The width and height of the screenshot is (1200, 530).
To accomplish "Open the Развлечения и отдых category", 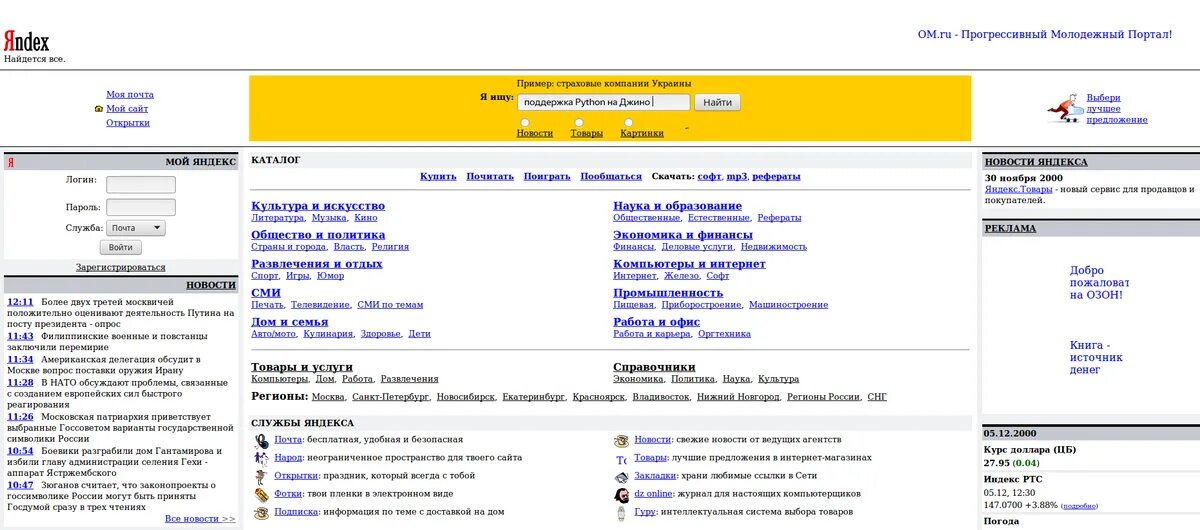I will tap(317, 264).
